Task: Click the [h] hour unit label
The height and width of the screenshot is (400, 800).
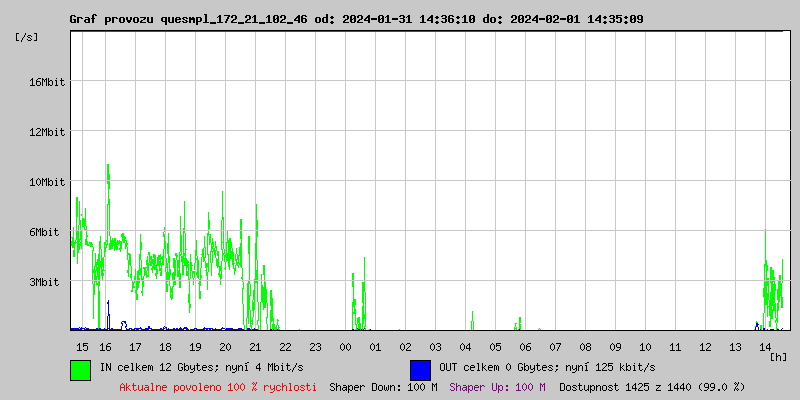Action: coord(779,357)
